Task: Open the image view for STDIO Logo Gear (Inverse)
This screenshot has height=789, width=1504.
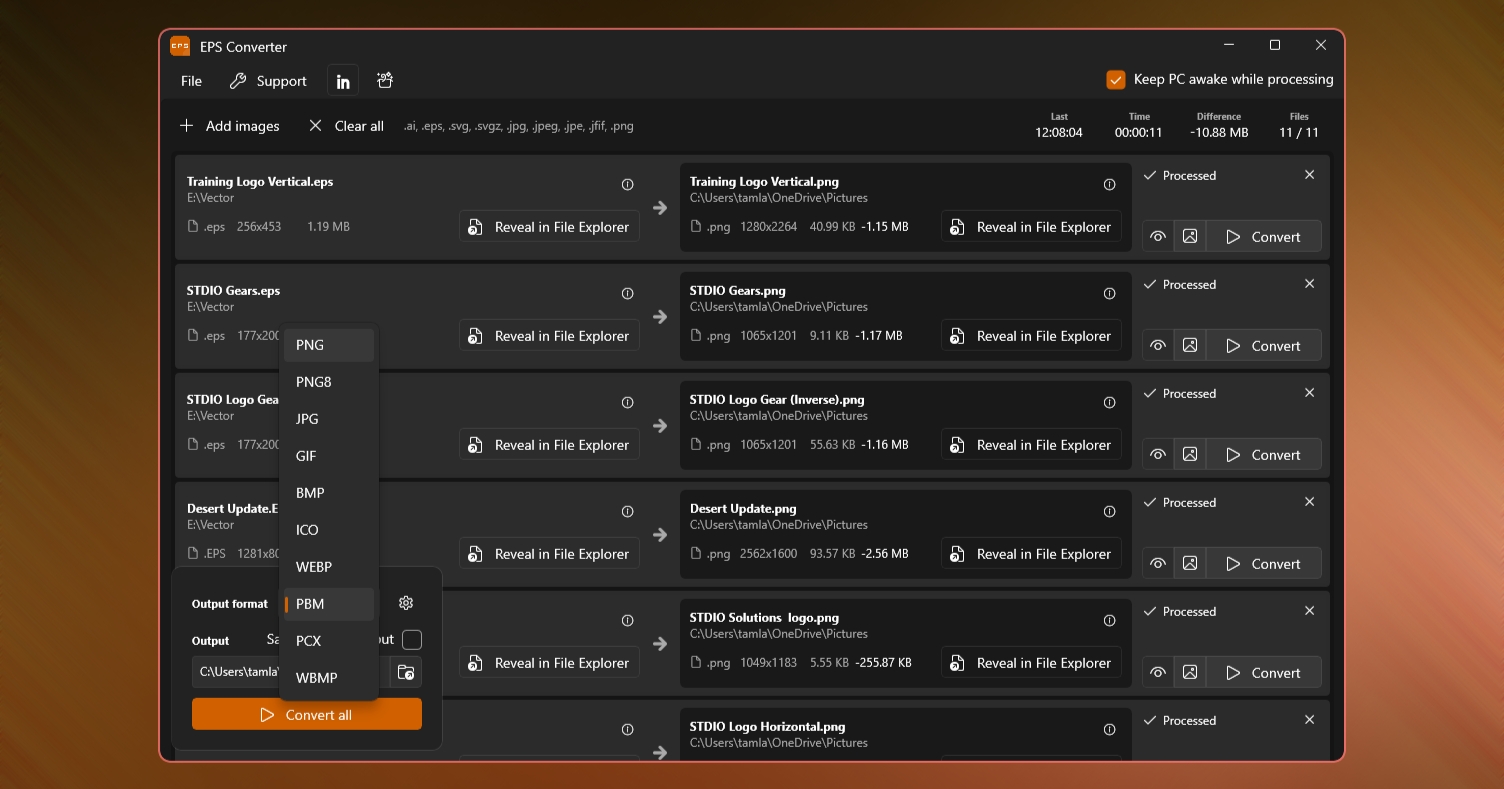Action: click(1190, 455)
